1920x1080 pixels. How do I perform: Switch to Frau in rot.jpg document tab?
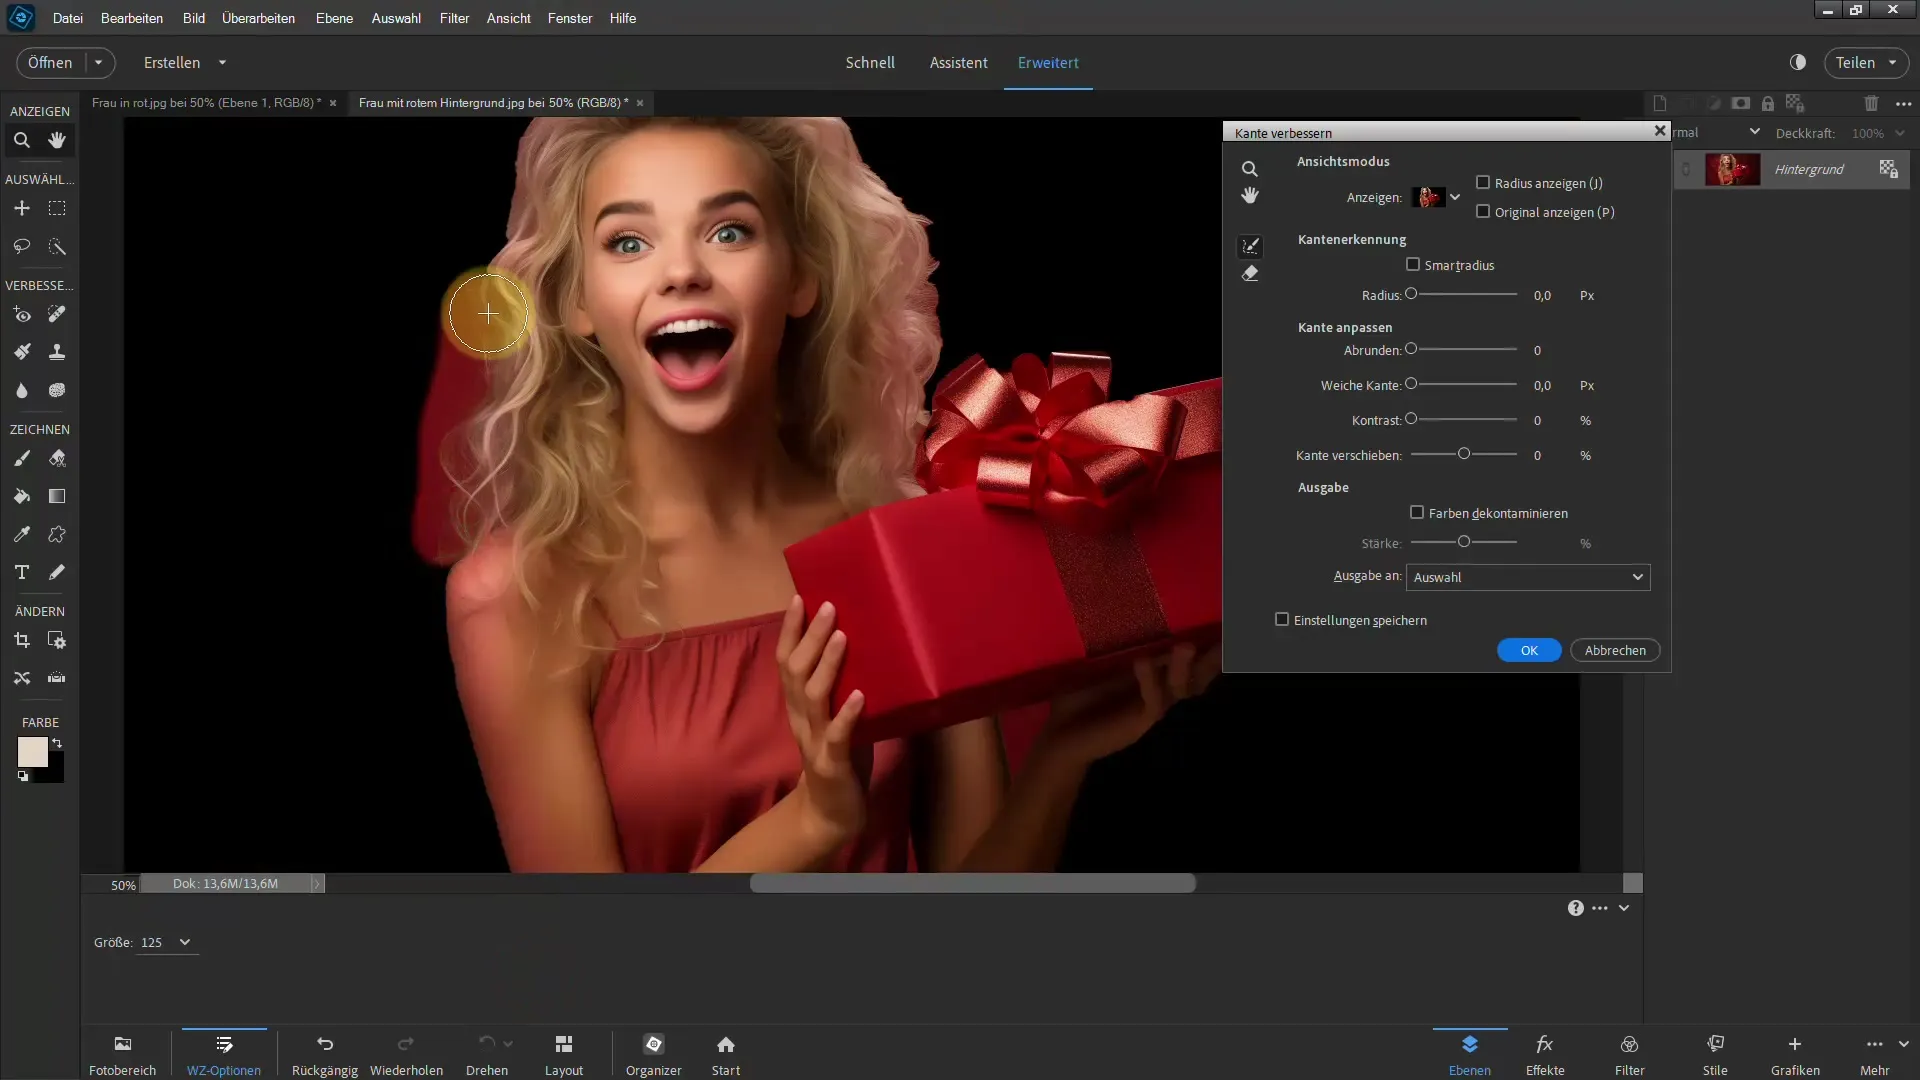pos(206,103)
